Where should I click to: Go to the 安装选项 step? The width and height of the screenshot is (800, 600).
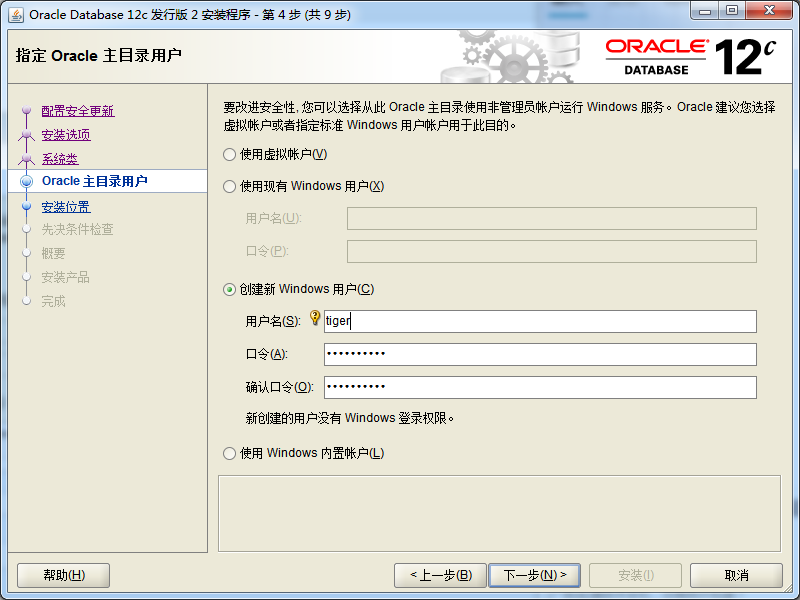[x=66, y=135]
